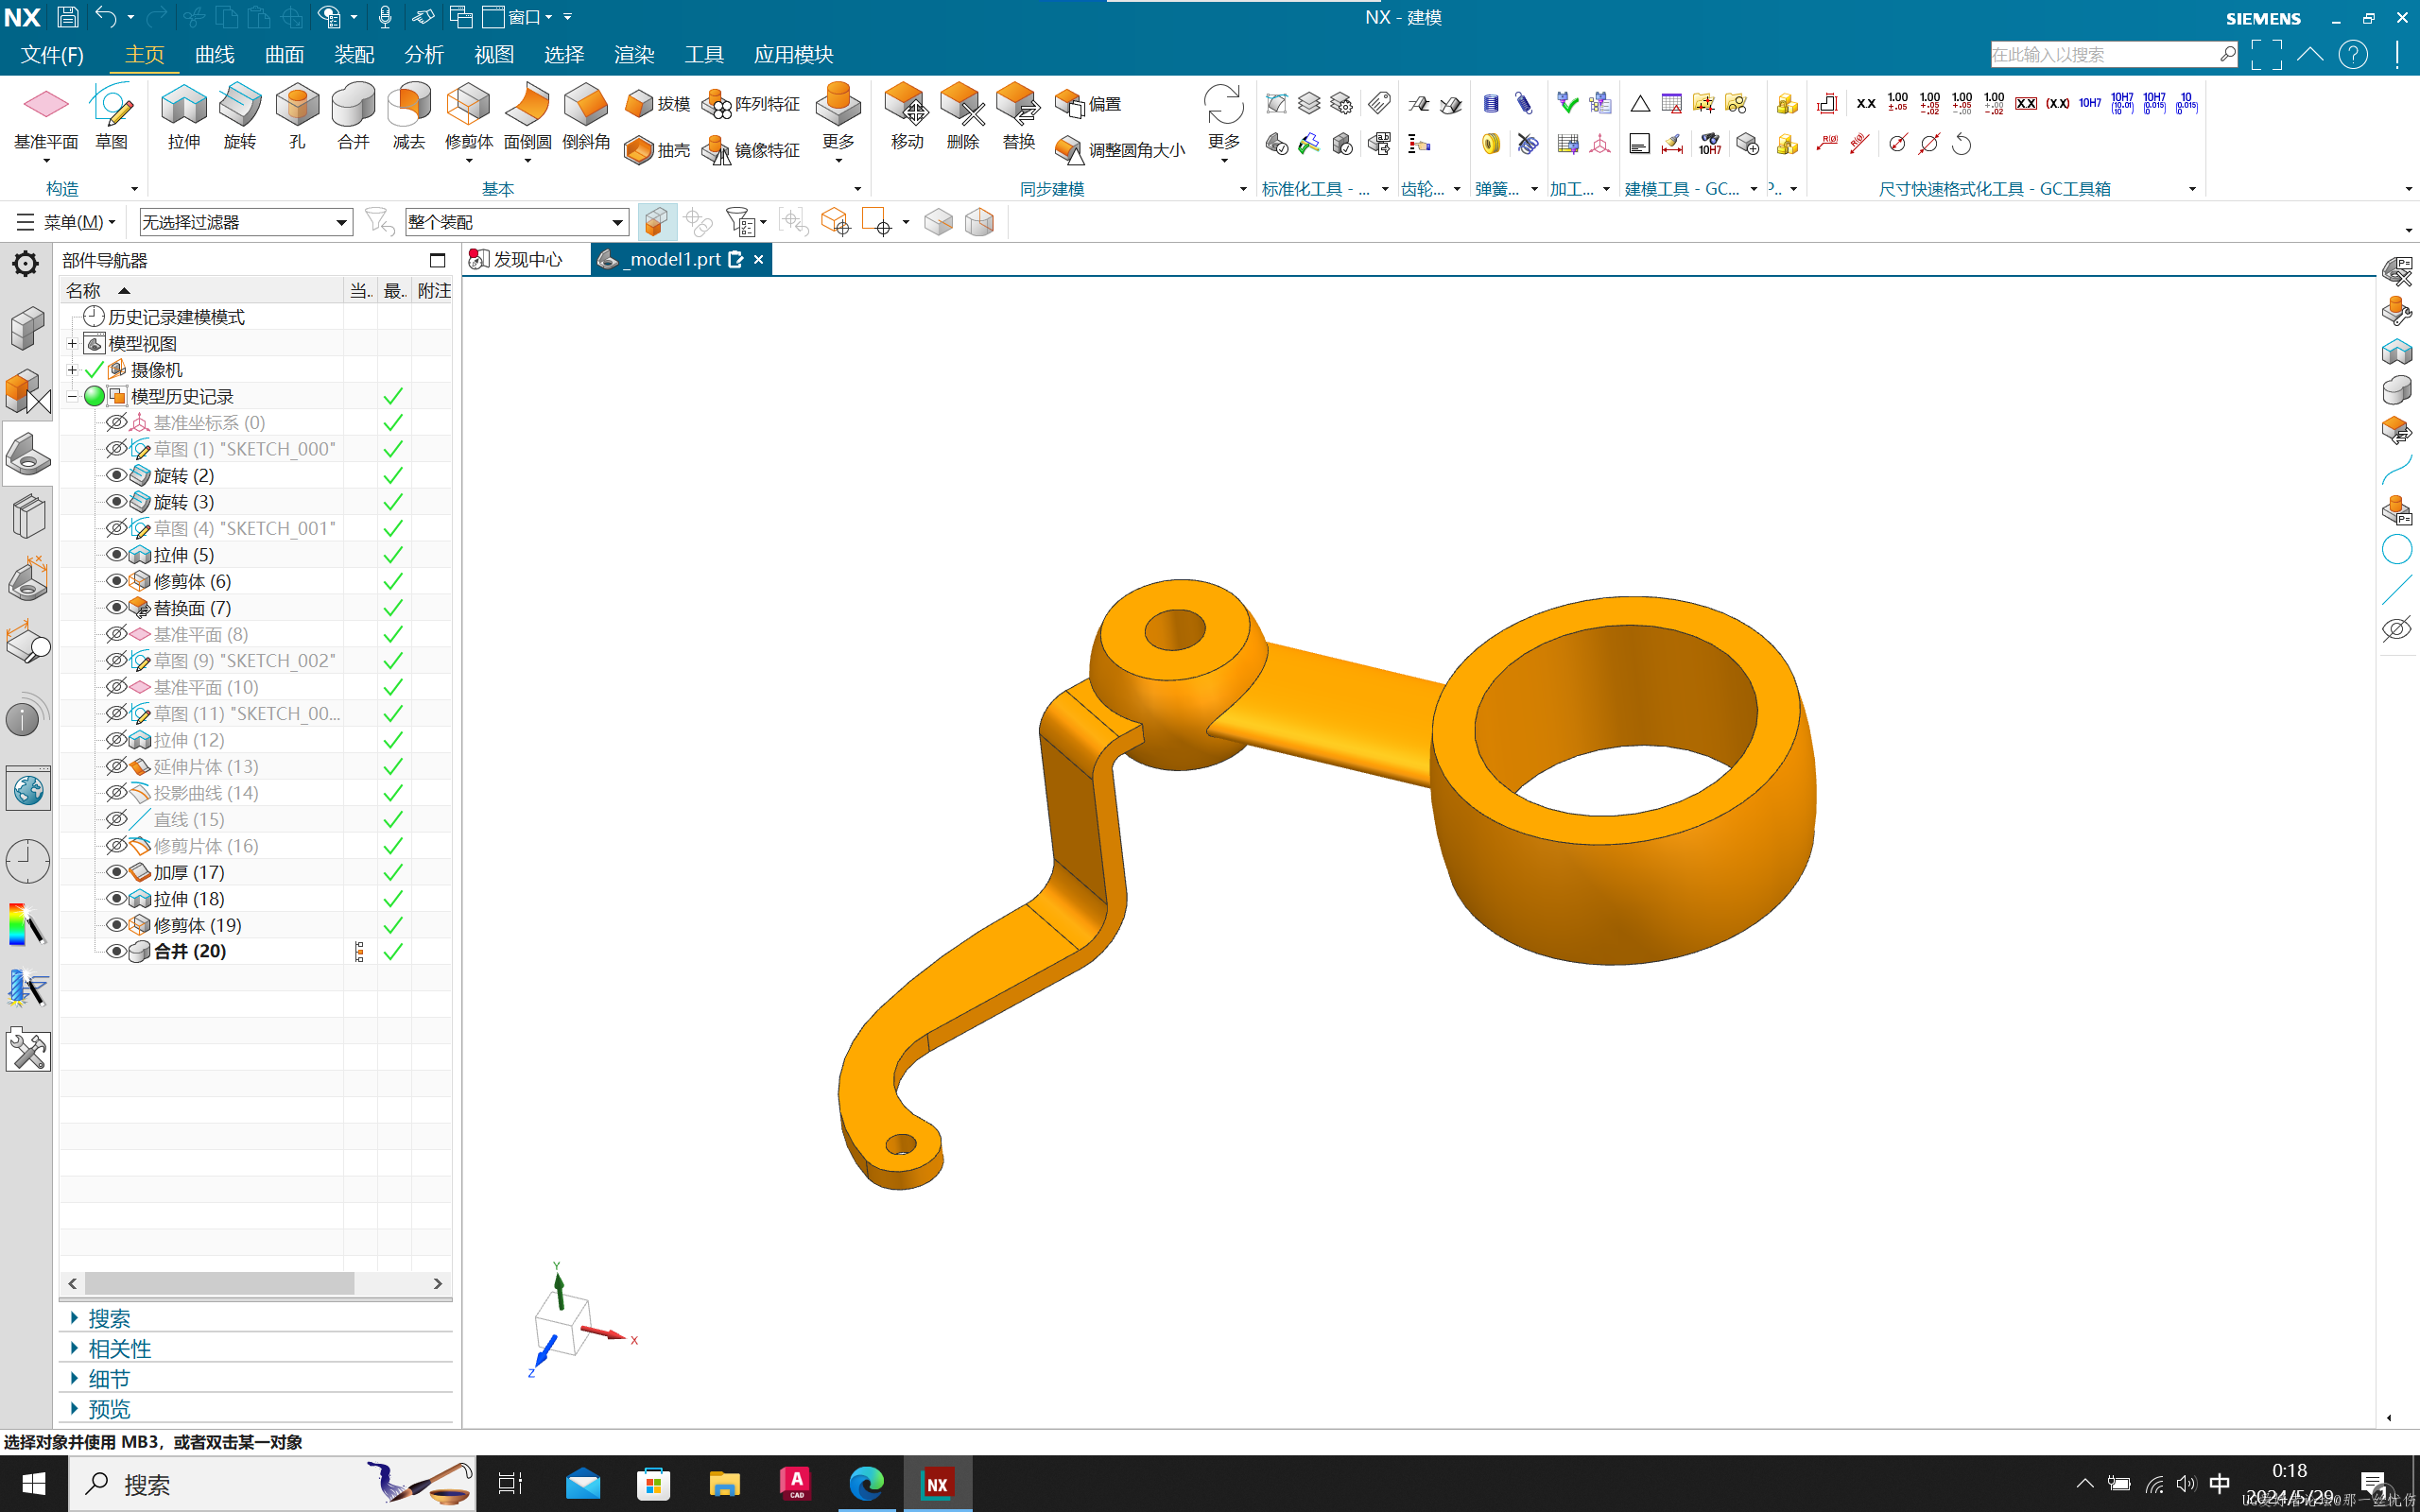The width and height of the screenshot is (2420, 1512).
Task: Click the Delete Face (删除) tool
Action: 962,117
